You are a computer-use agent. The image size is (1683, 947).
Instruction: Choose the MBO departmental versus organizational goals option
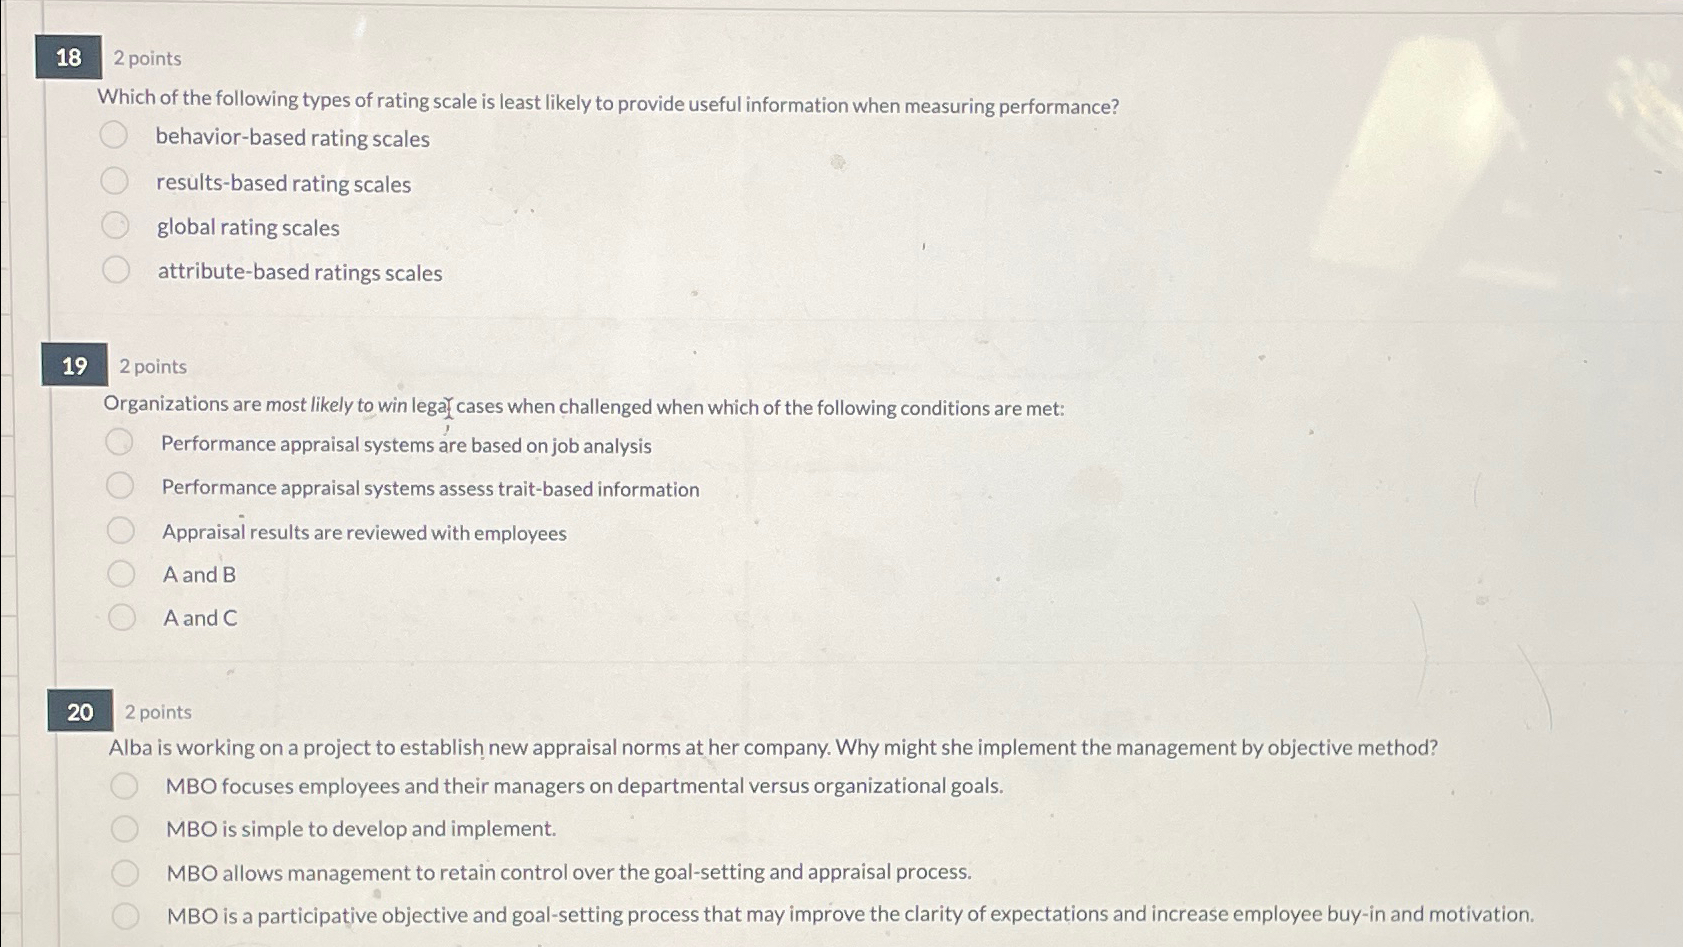point(127,786)
